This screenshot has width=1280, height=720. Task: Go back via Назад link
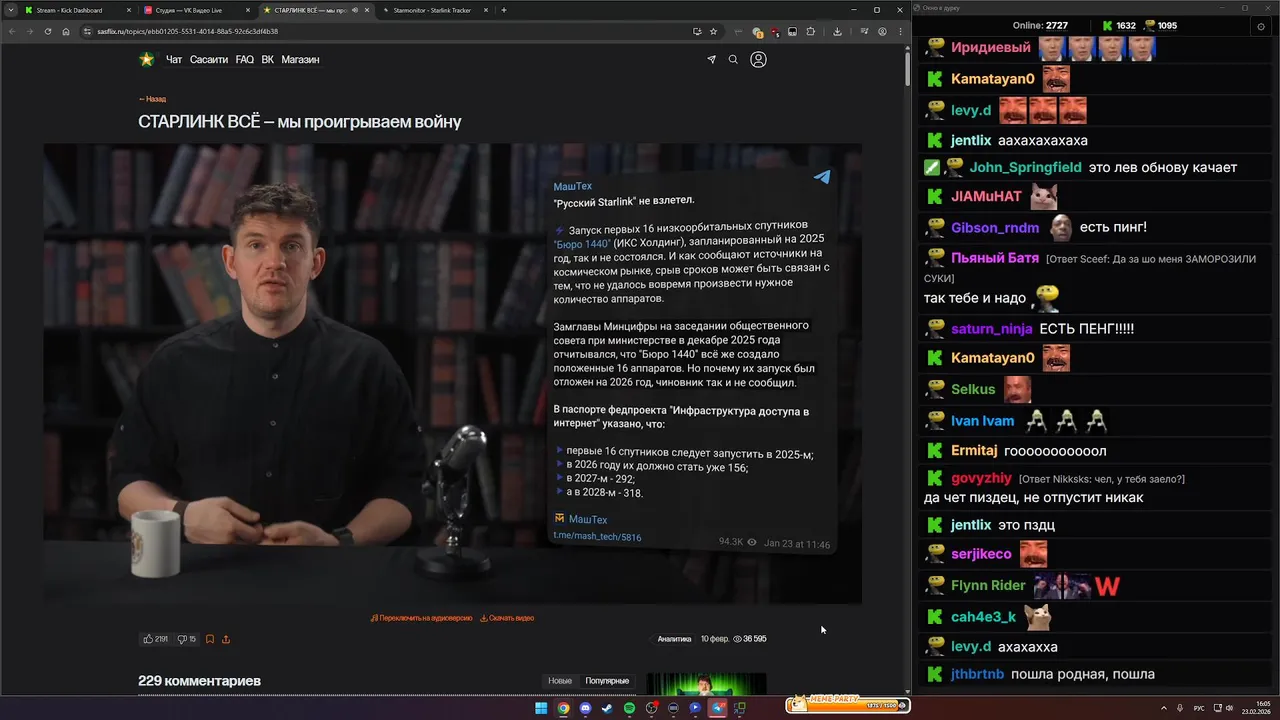152,99
